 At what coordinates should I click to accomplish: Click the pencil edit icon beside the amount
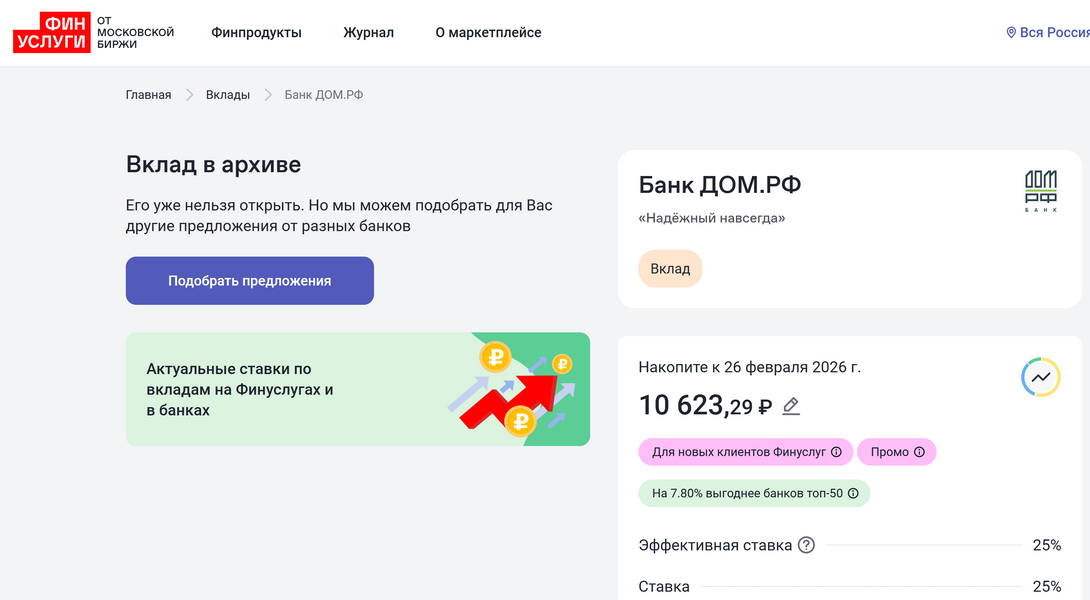coord(791,406)
